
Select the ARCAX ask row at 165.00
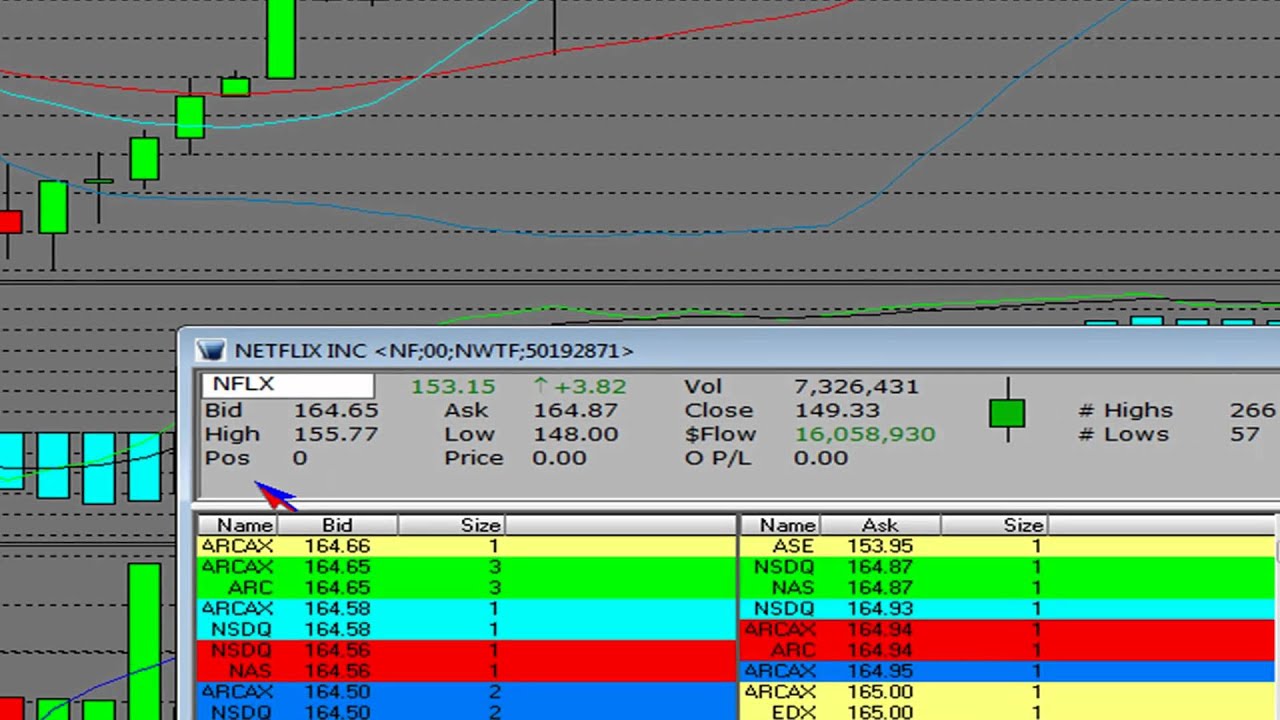click(1009, 693)
